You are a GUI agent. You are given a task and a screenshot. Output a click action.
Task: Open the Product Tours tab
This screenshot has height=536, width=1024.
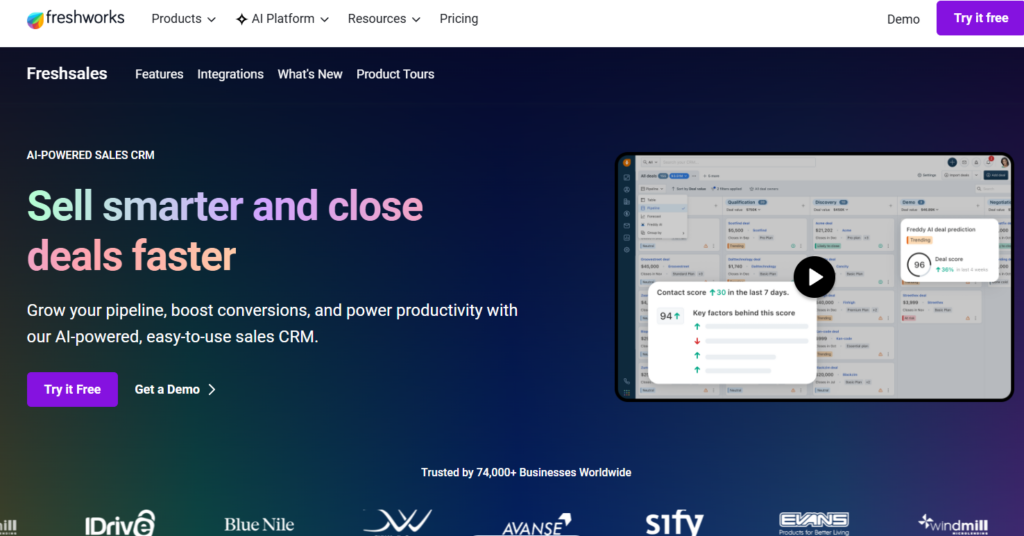coord(395,74)
